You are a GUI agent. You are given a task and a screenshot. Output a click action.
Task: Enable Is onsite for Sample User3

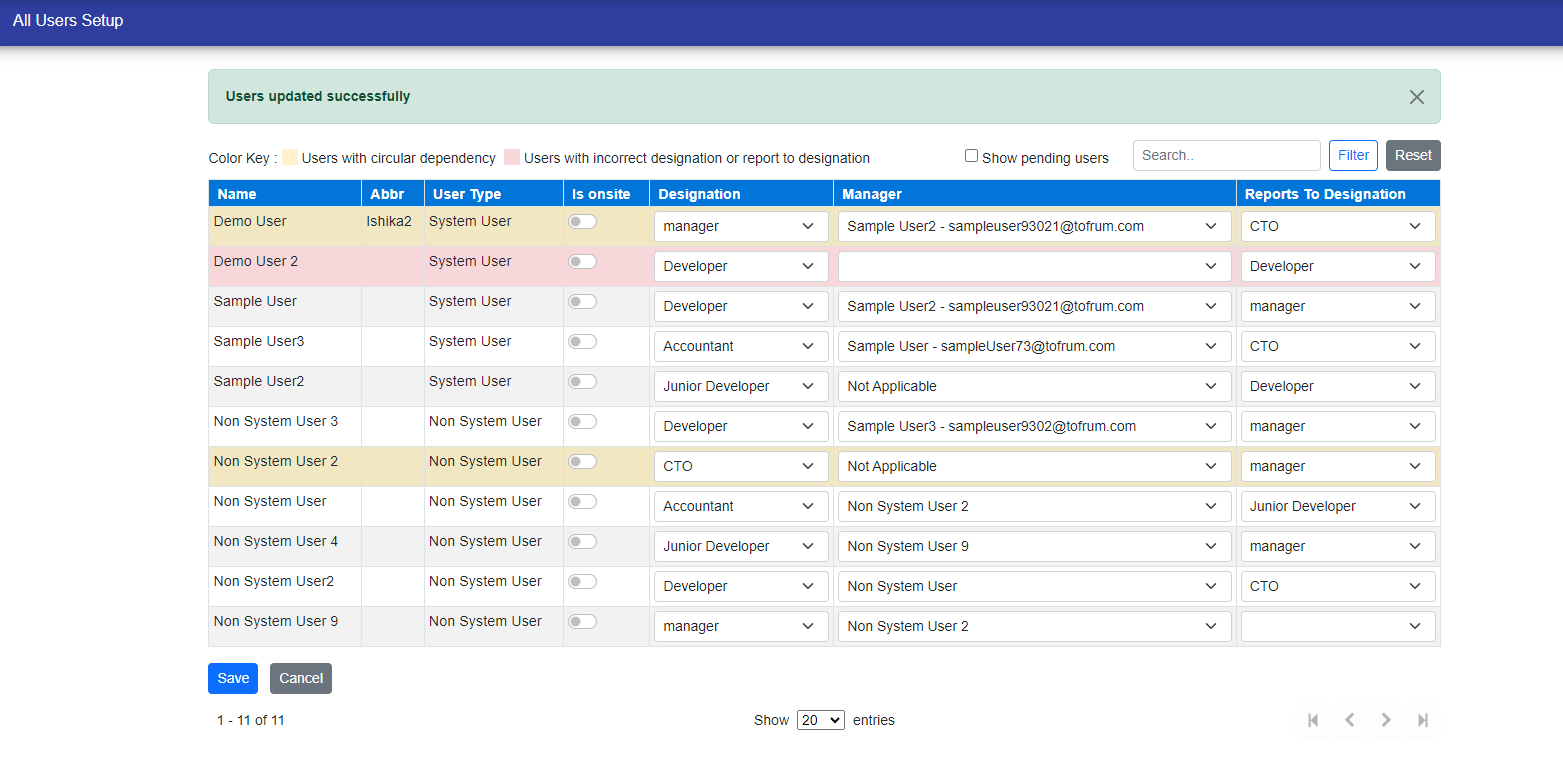click(x=582, y=342)
